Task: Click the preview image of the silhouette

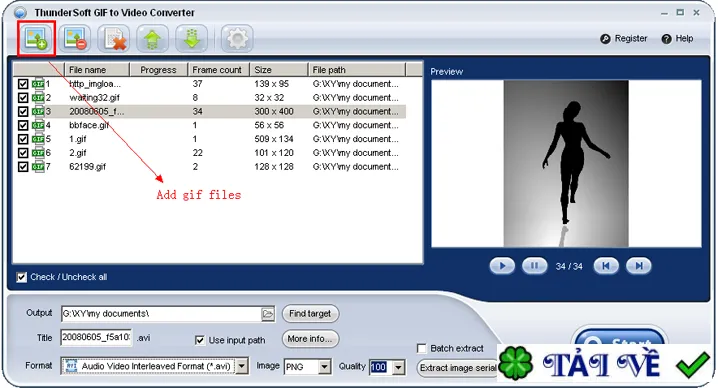Action: pyautogui.click(x=566, y=164)
